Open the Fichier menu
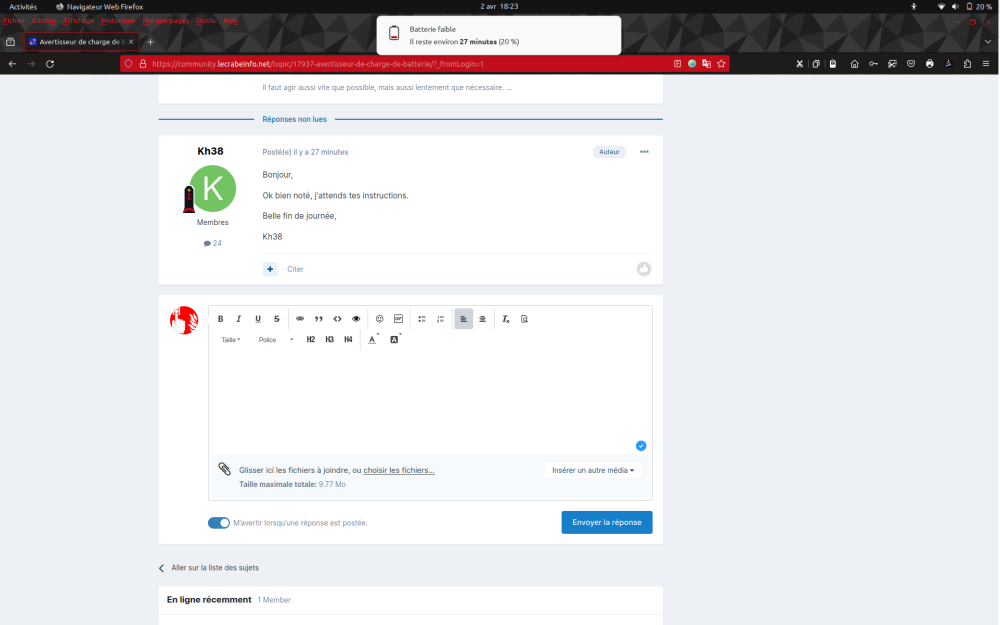The height and width of the screenshot is (625, 1000). click(x=14, y=20)
